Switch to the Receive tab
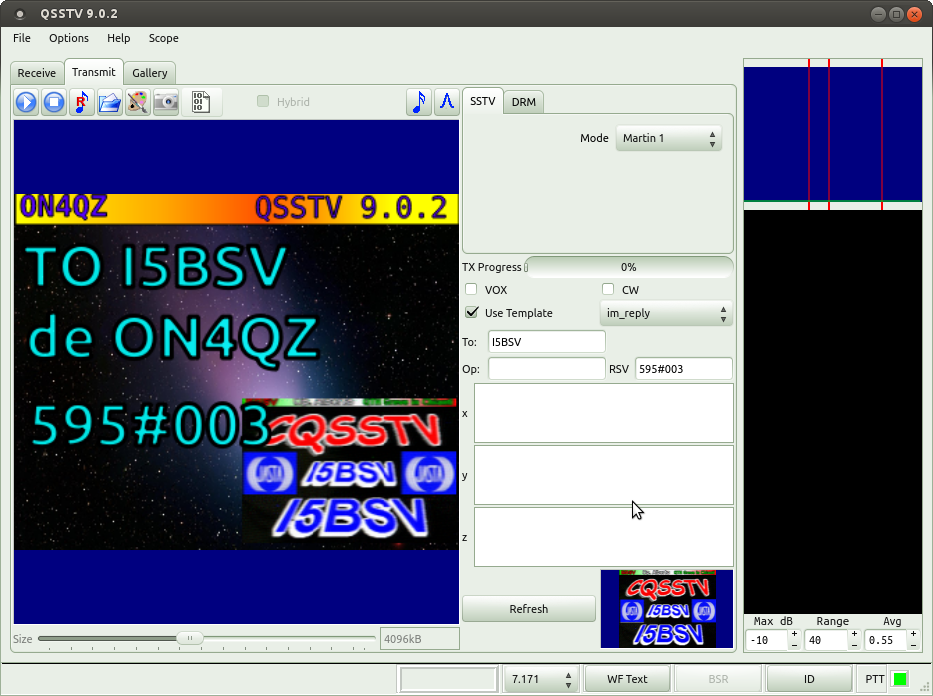 coord(37,73)
